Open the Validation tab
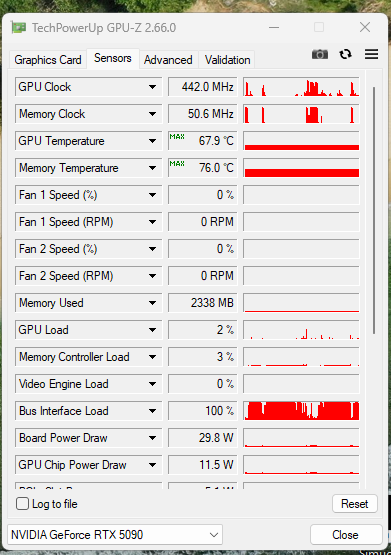Screen dimensions: 391x555 [228, 59]
